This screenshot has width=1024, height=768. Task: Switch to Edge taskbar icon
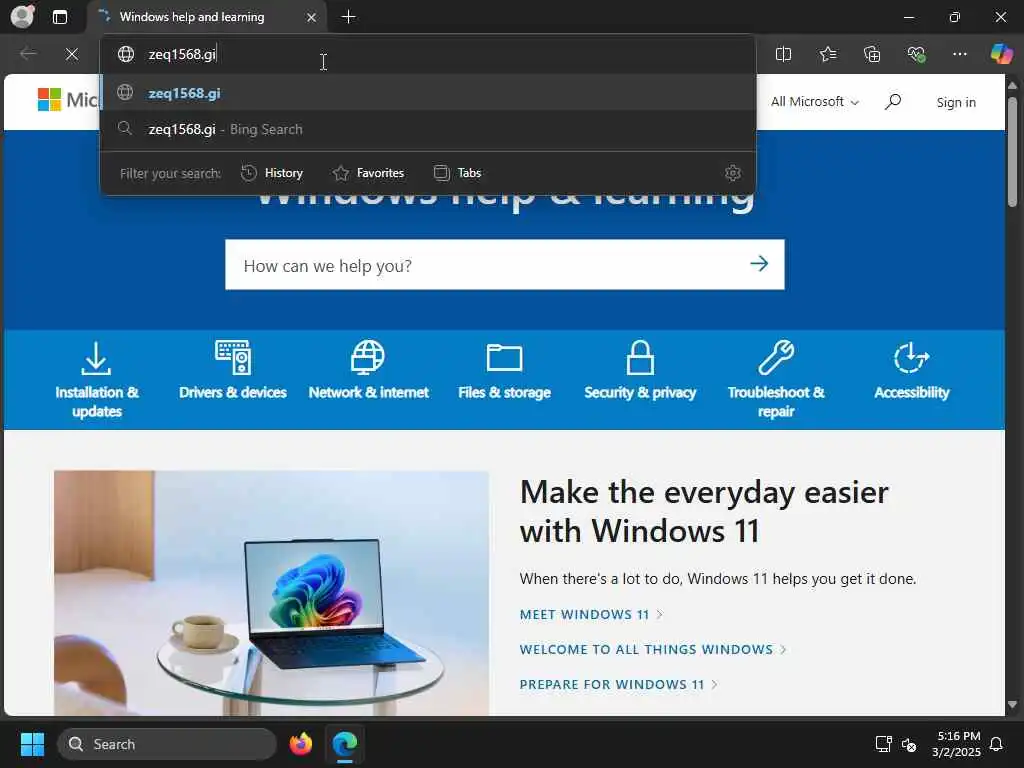pos(344,744)
